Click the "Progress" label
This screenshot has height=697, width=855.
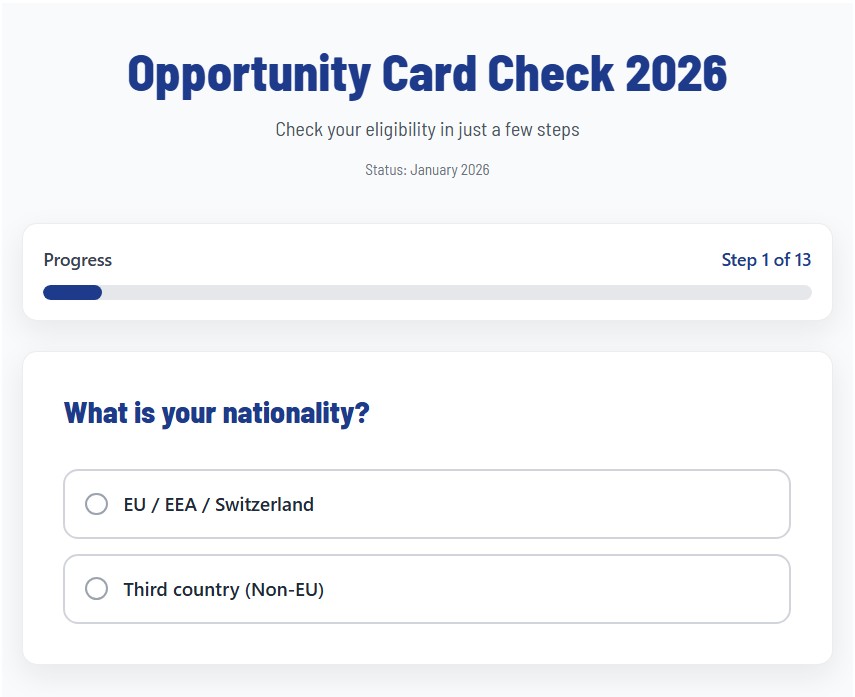78,260
